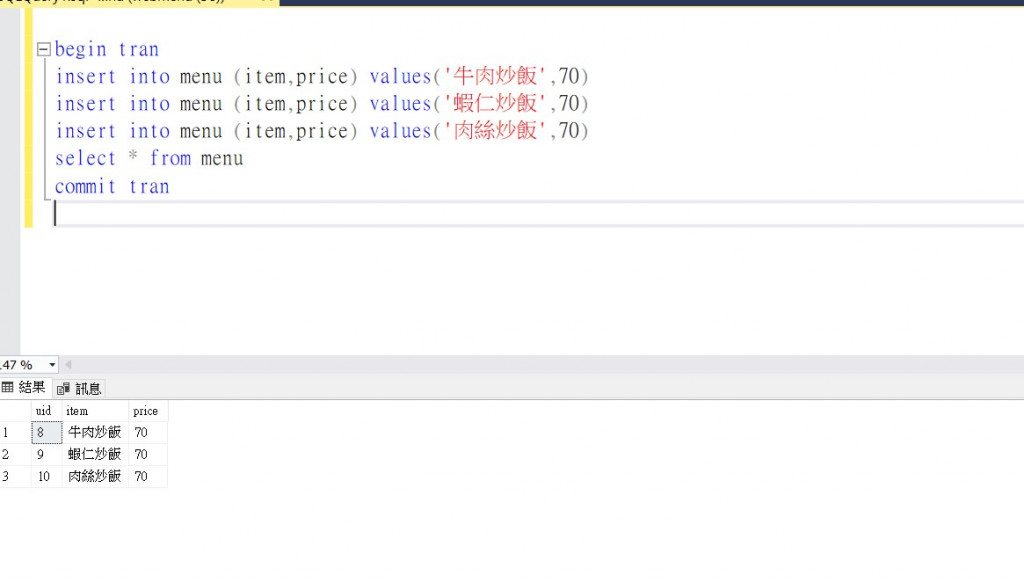Click the insert line with '肉絲炒飯'
Viewport: 1024px width, 583px height.
pyautogui.click(x=322, y=131)
